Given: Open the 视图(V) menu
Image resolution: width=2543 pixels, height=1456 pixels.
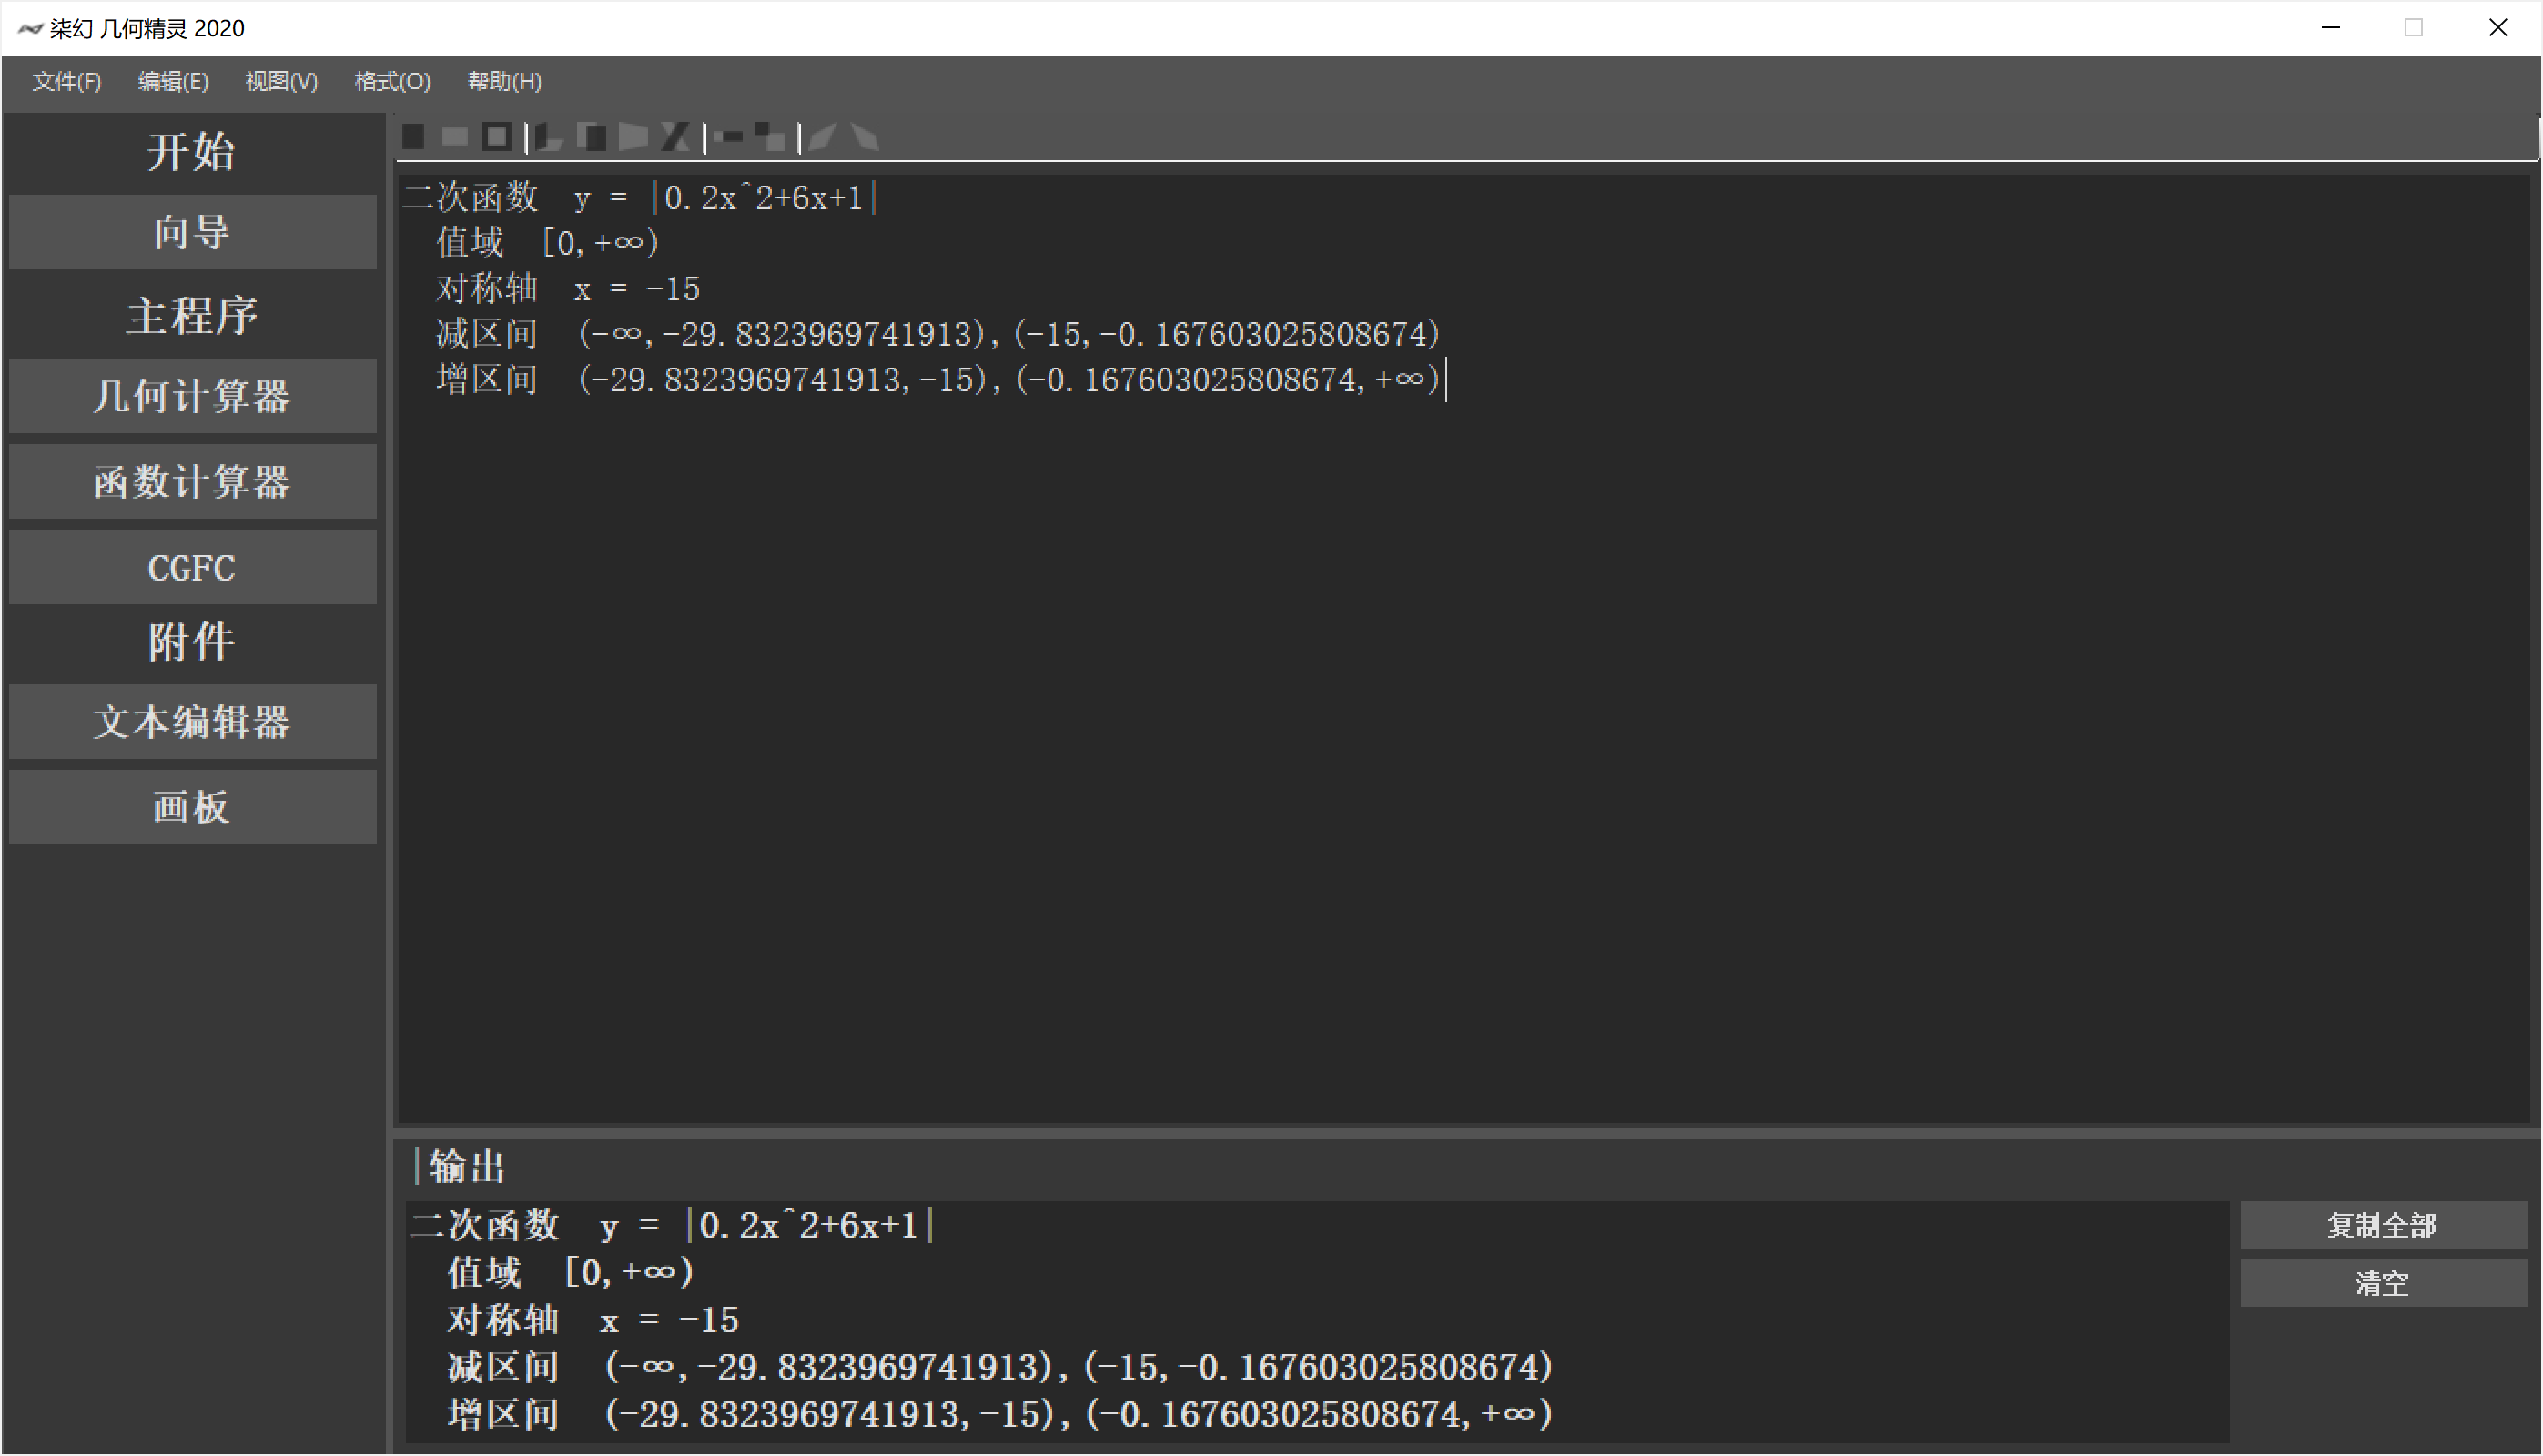Looking at the screenshot, I should pyautogui.click(x=281, y=81).
